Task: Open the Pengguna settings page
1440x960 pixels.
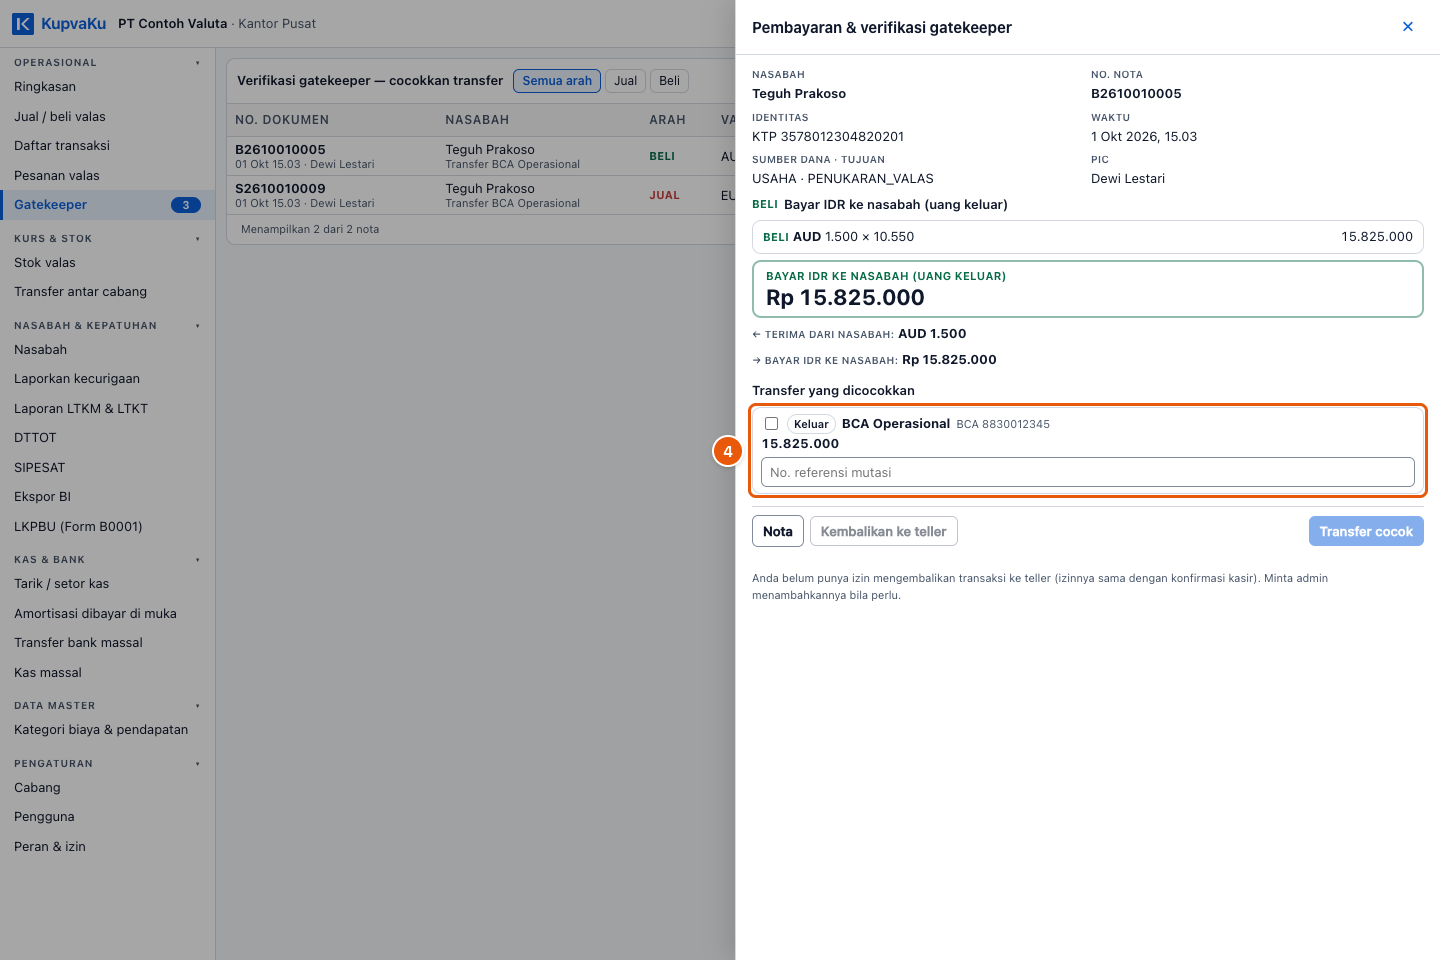Action: (107, 817)
